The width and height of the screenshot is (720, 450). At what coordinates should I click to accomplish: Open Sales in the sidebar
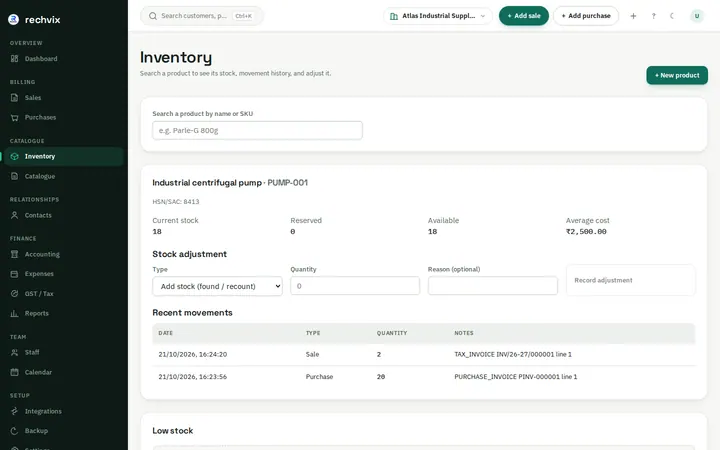[62, 98]
